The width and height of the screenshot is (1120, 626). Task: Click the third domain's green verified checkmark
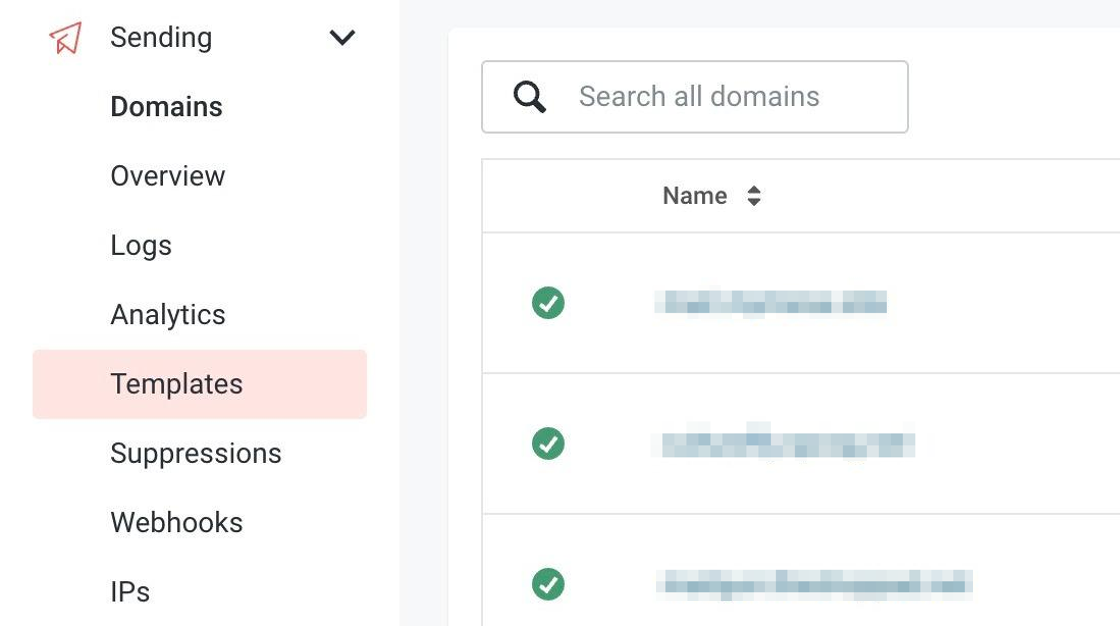click(x=548, y=584)
